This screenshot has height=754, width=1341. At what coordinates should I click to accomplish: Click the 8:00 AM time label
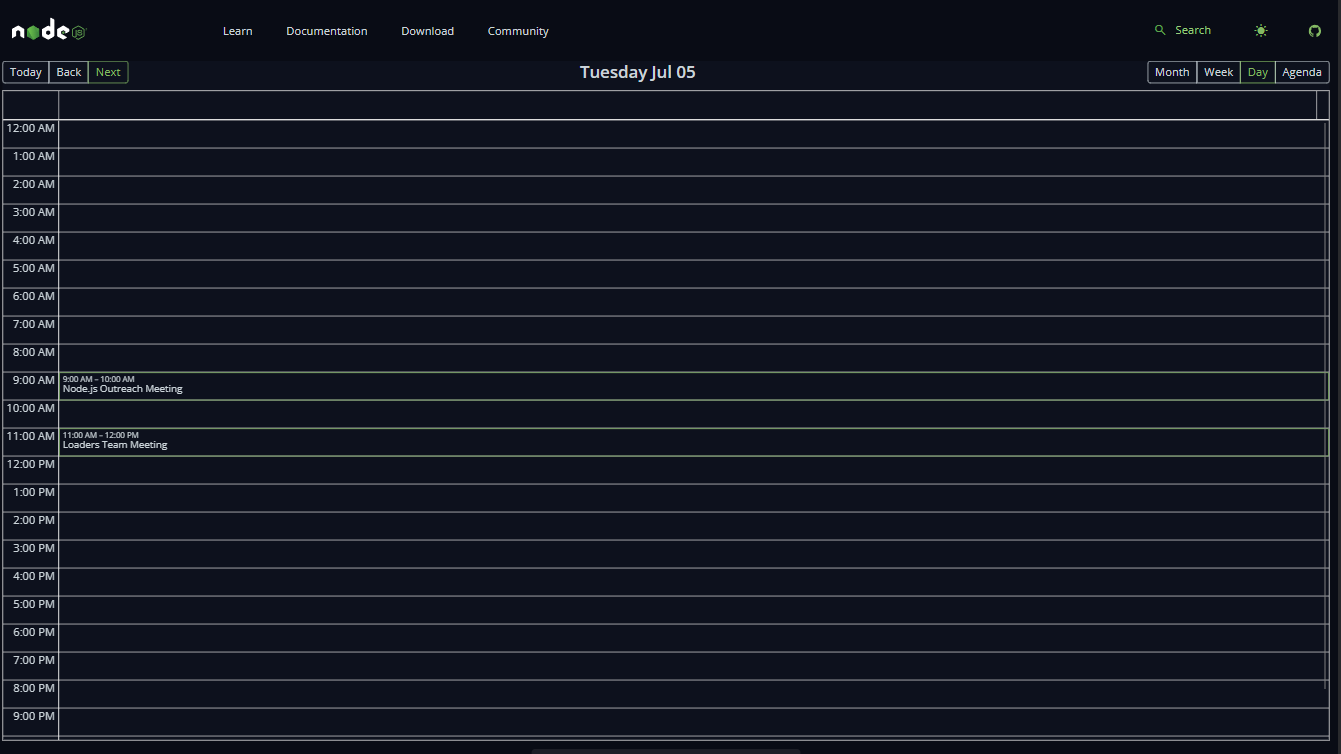point(34,352)
